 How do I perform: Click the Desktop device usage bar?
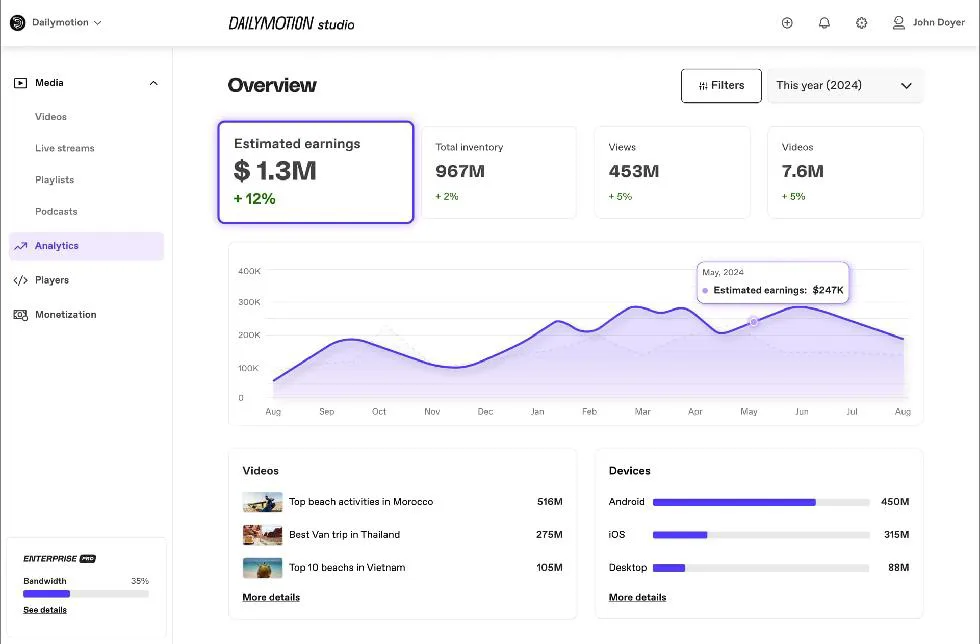pos(761,568)
